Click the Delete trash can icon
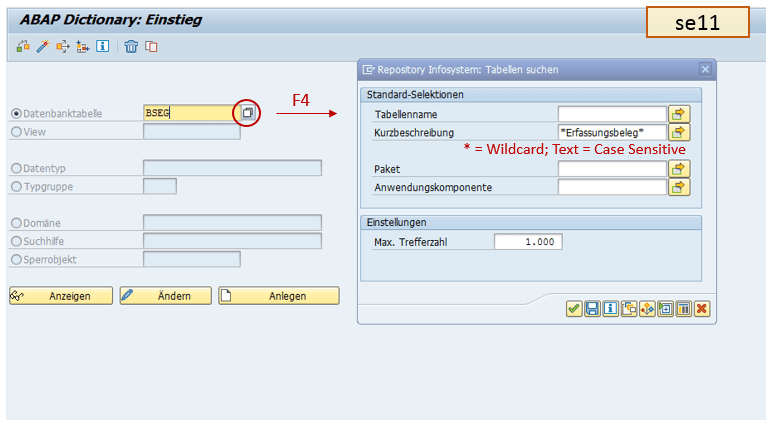Image resolution: width=773 pixels, height=425 pixels. pos(131,46)
